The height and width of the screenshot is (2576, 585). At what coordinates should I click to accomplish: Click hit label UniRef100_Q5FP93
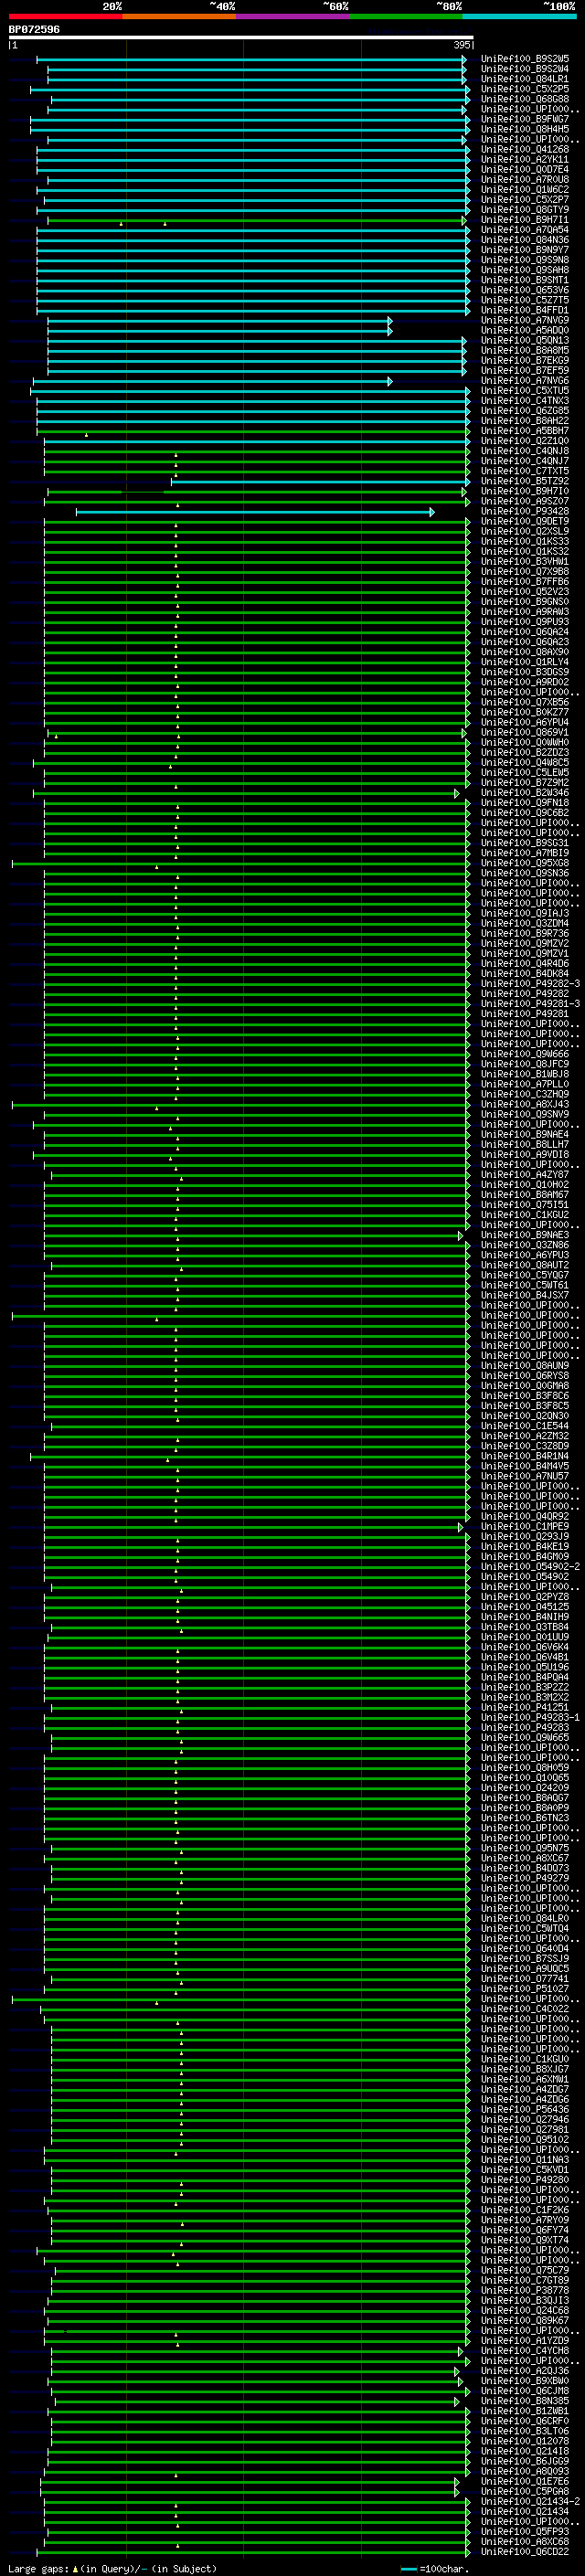[x=525, y=2531]
